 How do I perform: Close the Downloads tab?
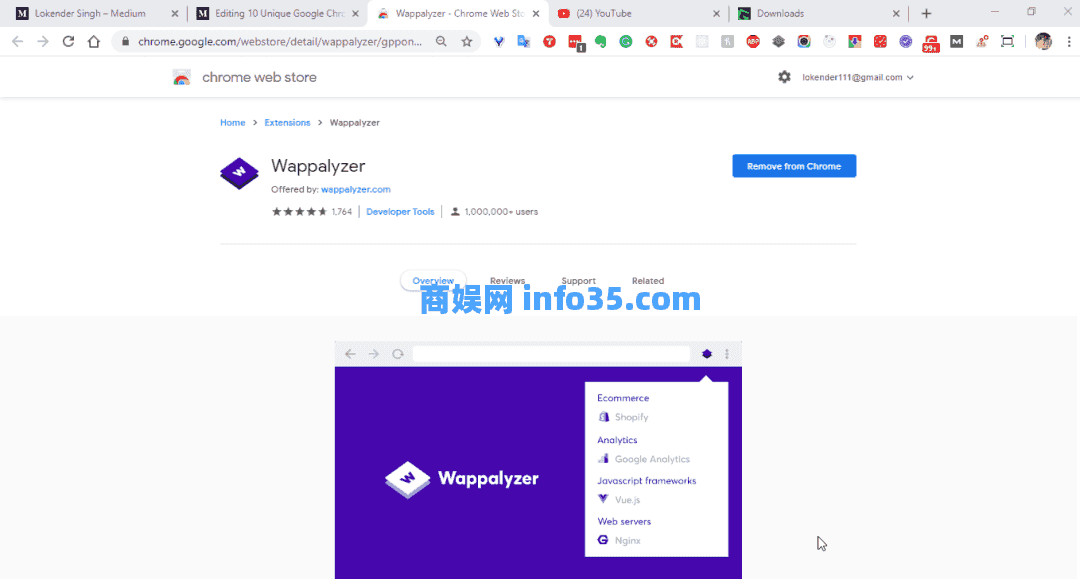(896, 13)
